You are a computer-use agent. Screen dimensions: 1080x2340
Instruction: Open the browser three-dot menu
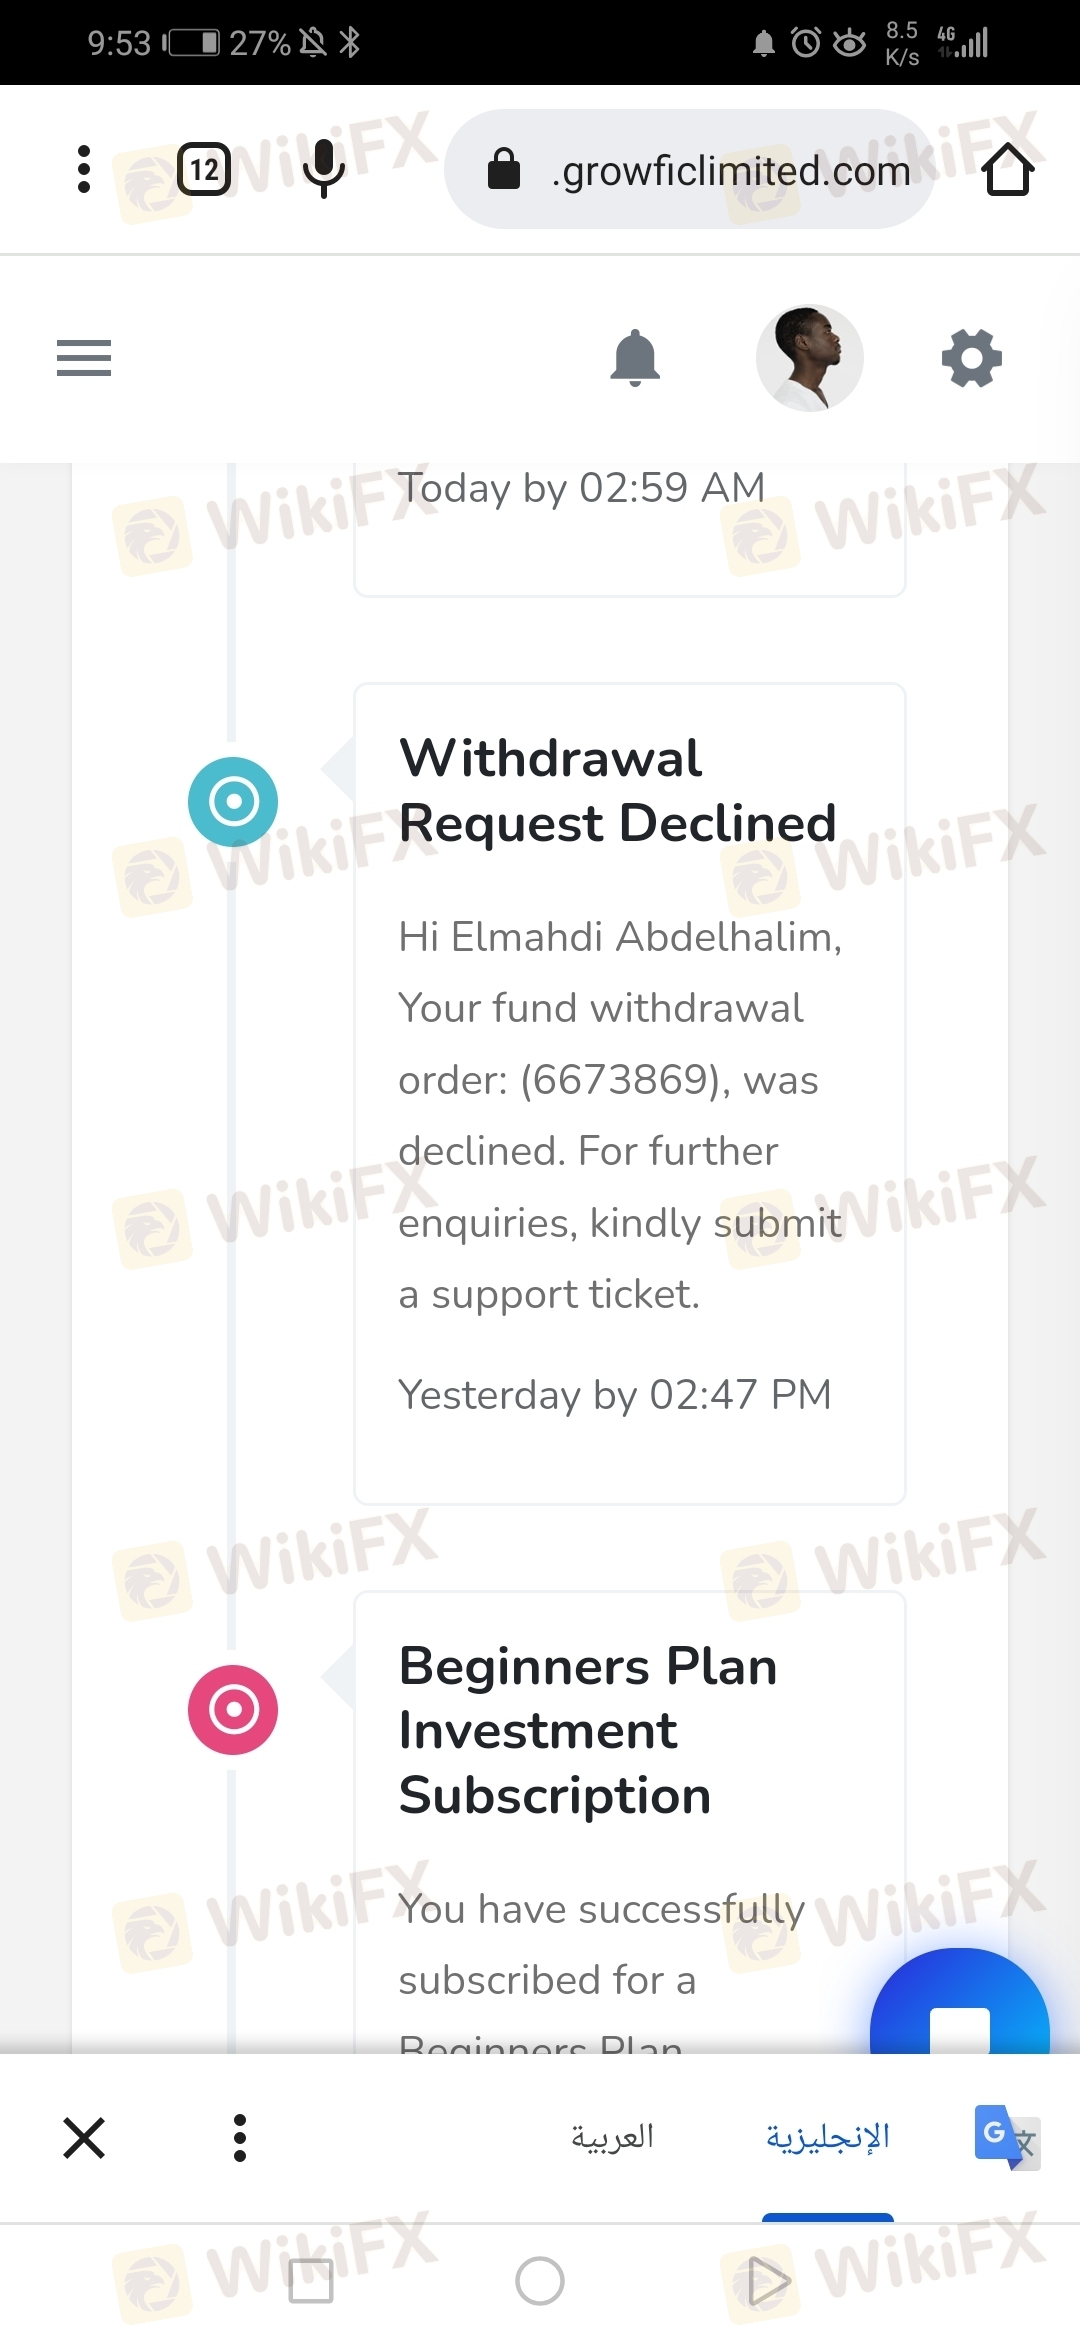[x=84, y=169]
